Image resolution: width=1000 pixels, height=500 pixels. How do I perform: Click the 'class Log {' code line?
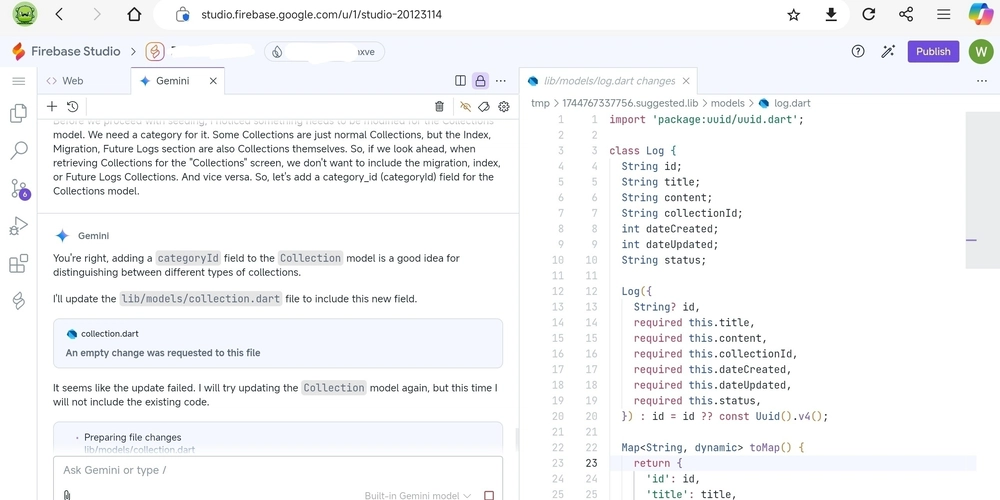(643, 151)
